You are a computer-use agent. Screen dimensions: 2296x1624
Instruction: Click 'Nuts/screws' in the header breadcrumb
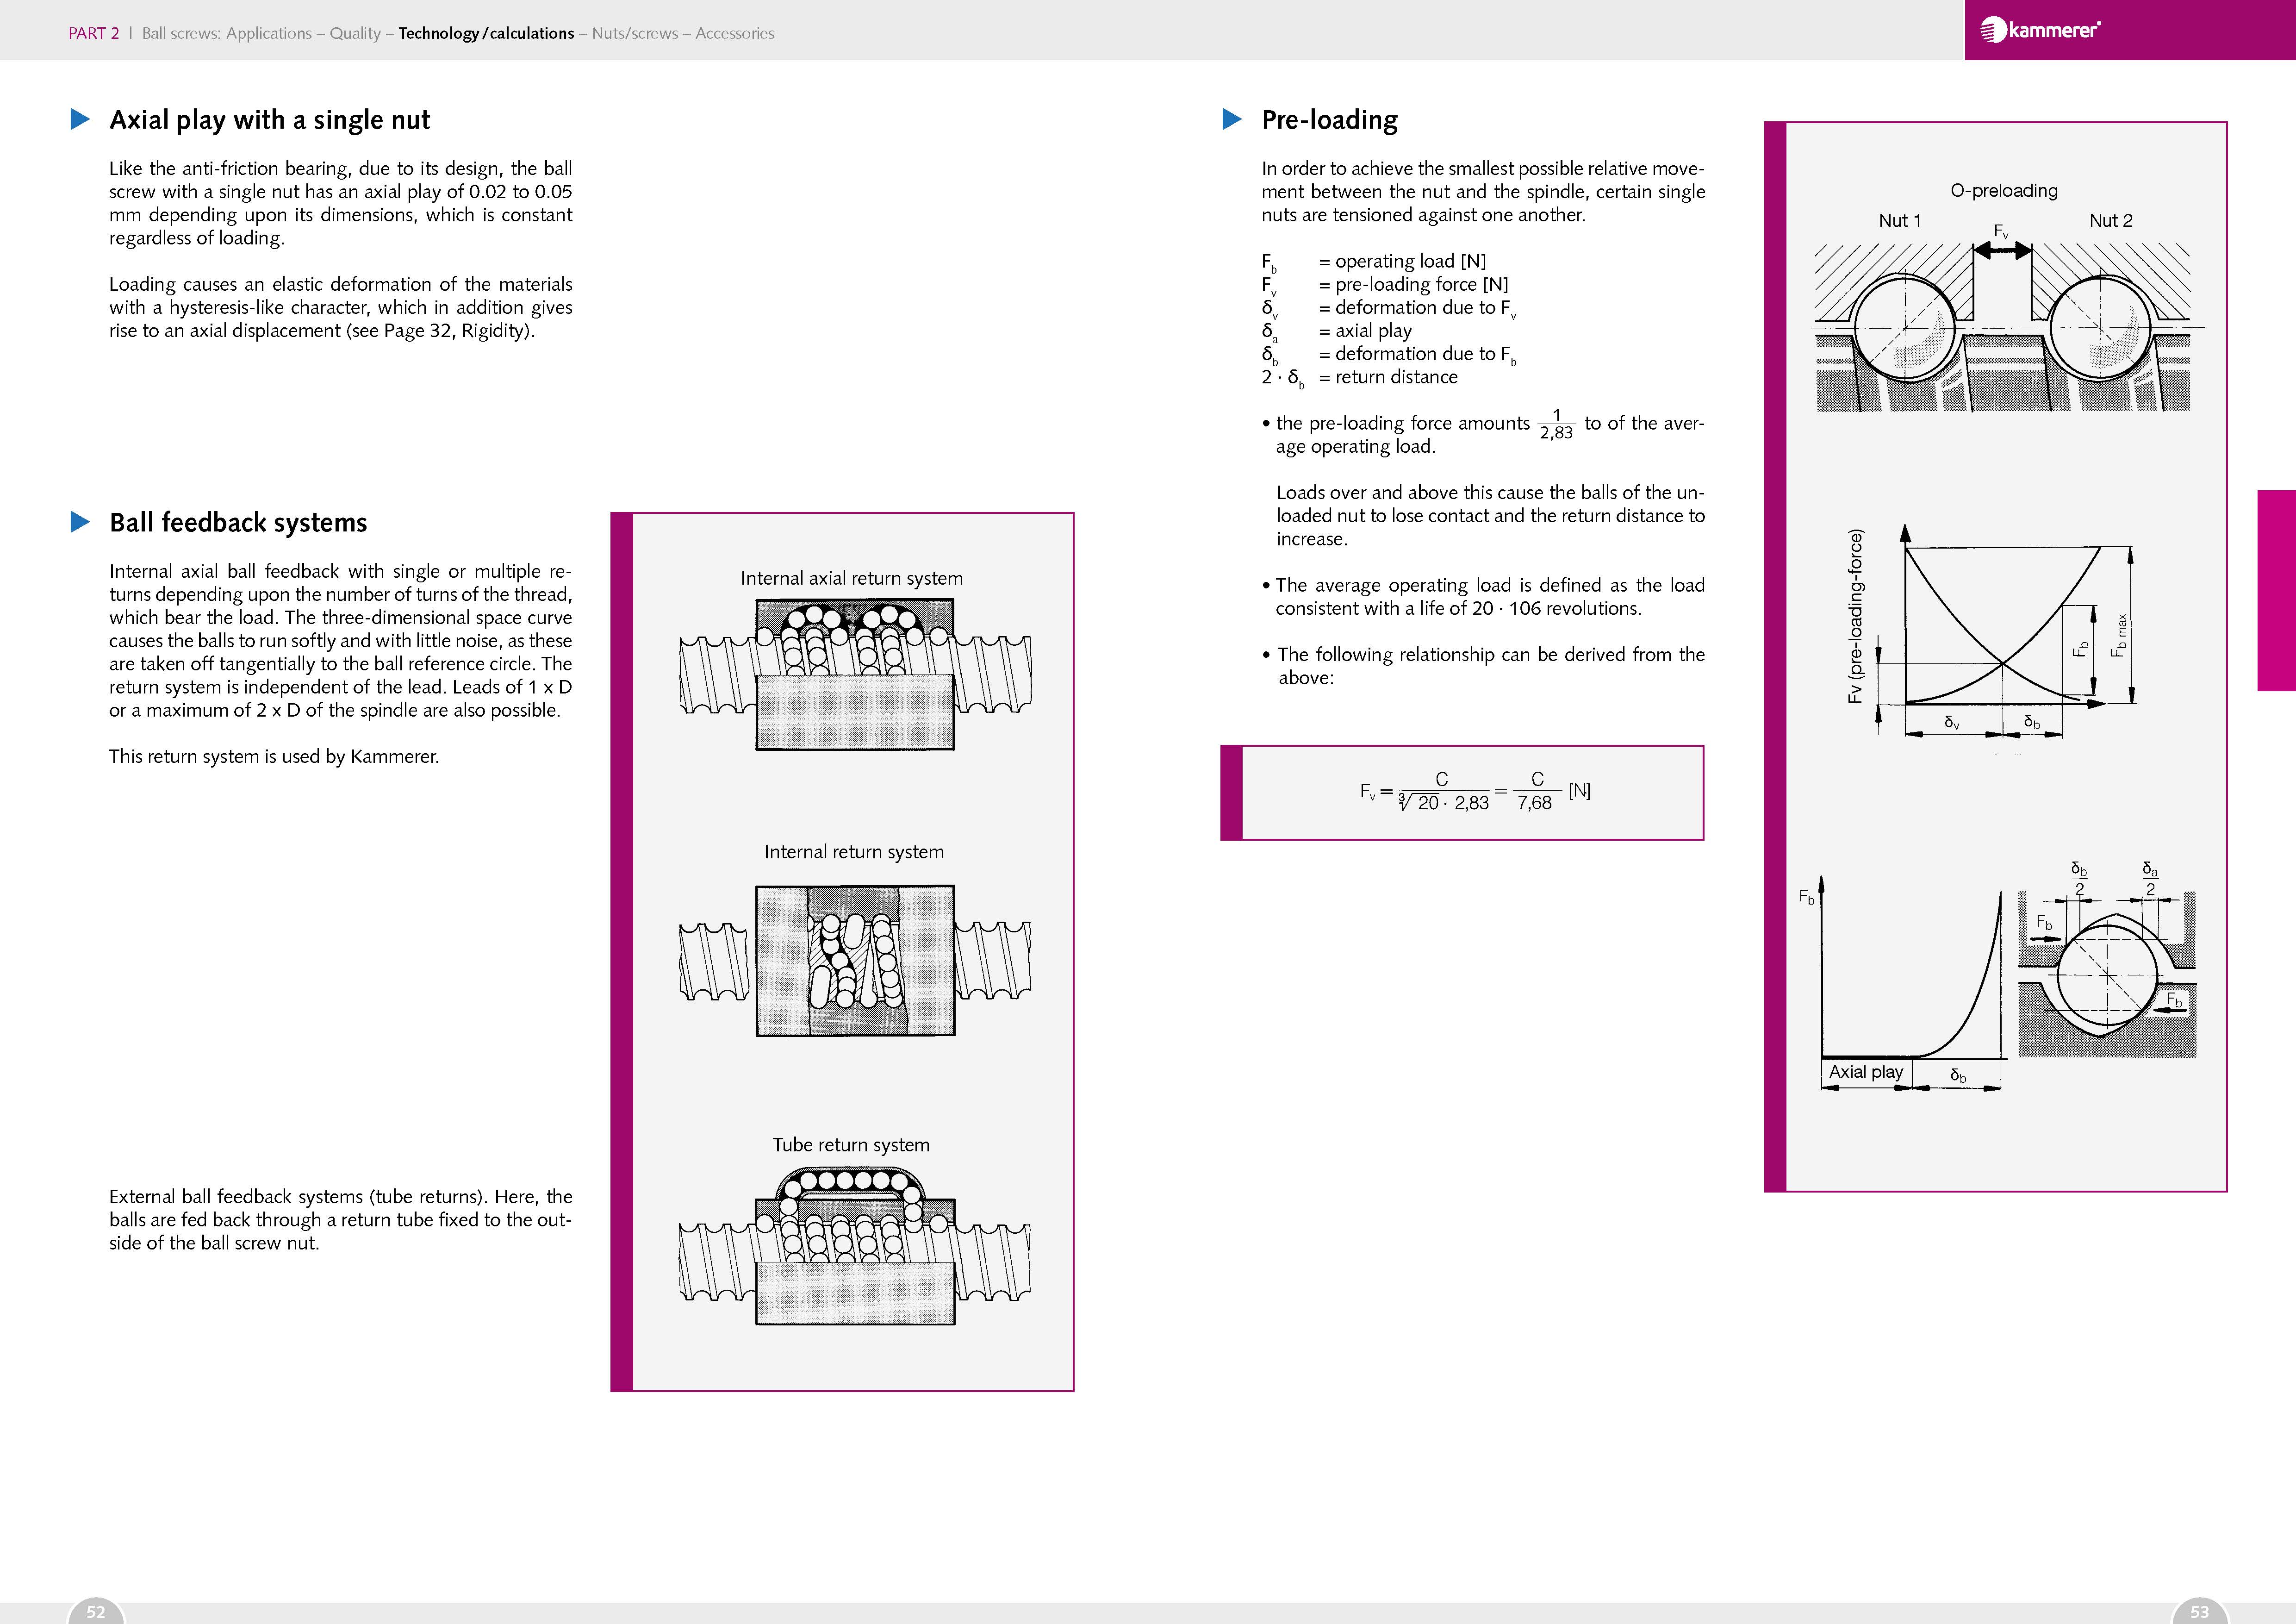tap(635, 33)
